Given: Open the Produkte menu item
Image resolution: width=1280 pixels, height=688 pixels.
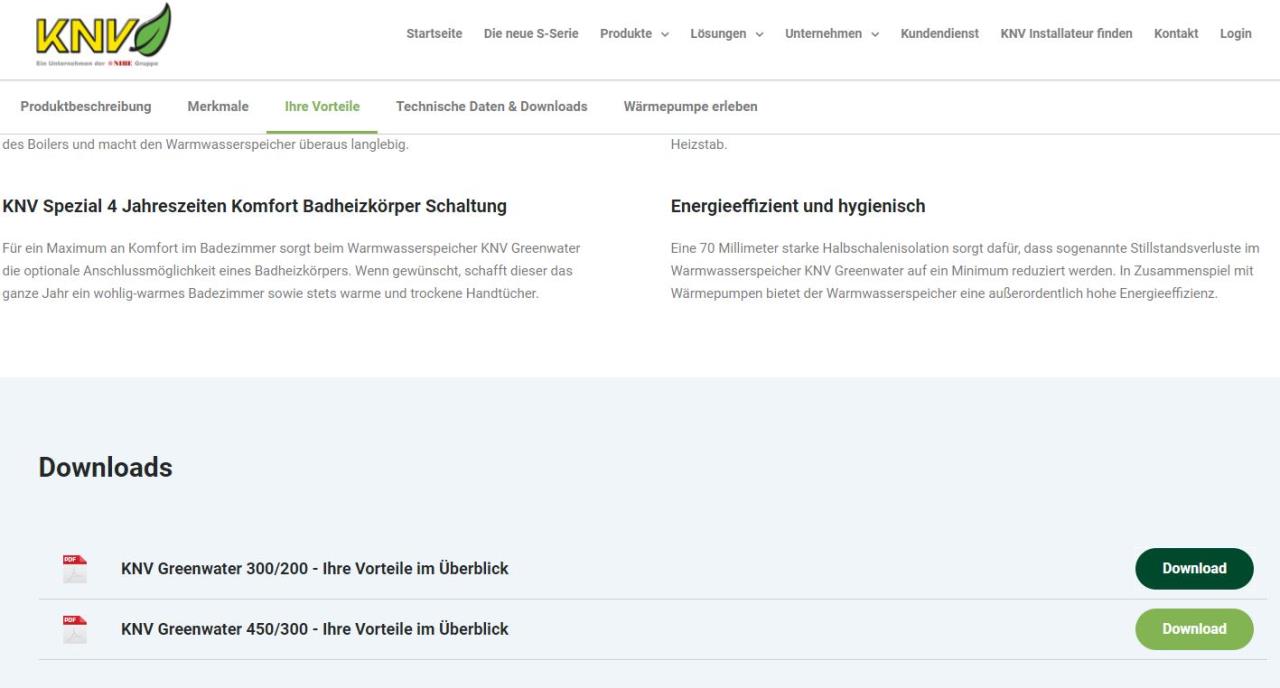Looking at the screenshot, I should (626, 33).
